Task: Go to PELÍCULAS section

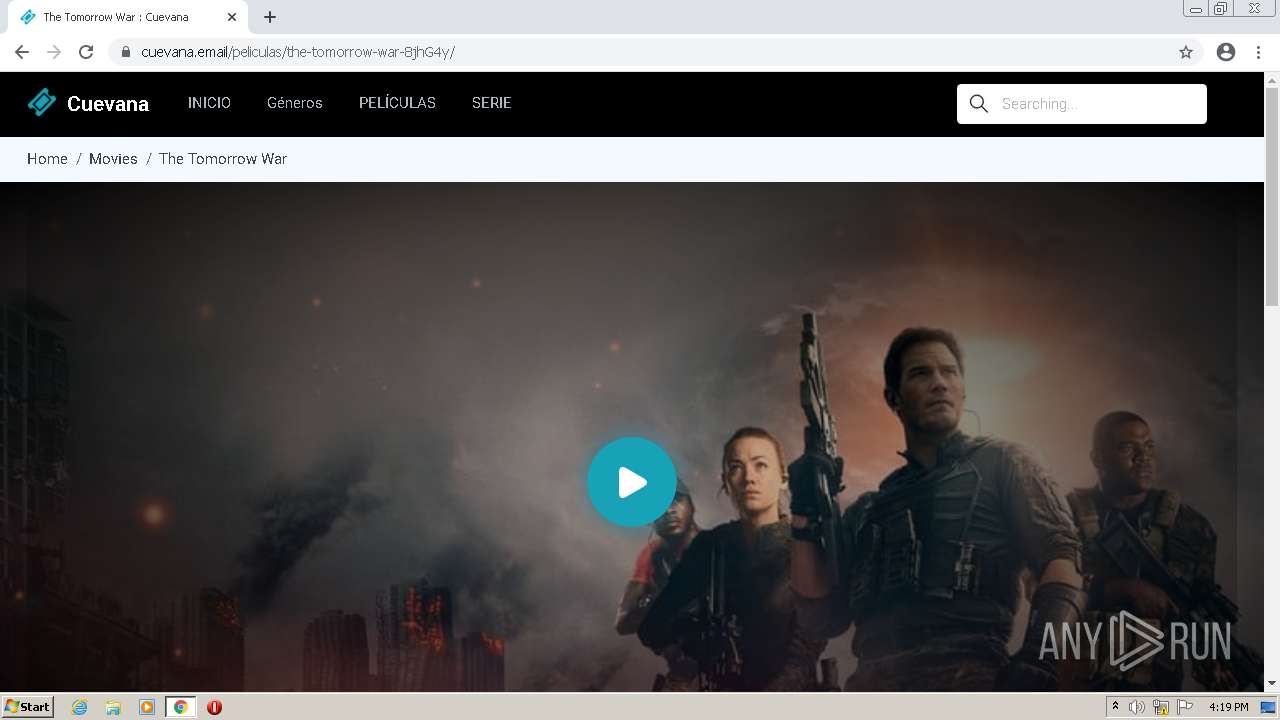Action: [397, 103]
